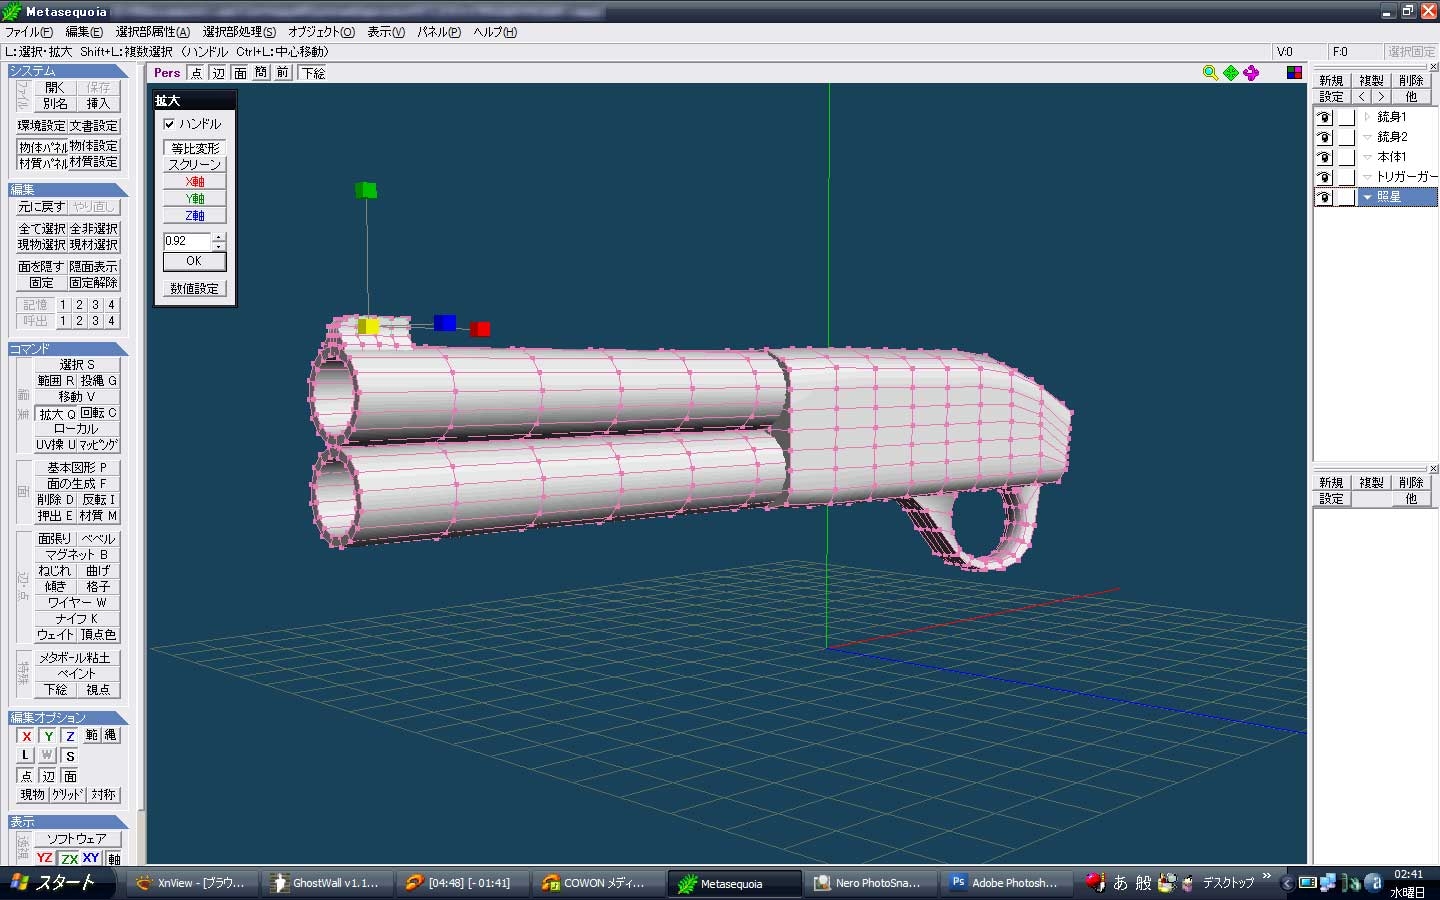Click the 銃身1 material color box
The image size is (1440, 900).
click(x=1346, y=117)
